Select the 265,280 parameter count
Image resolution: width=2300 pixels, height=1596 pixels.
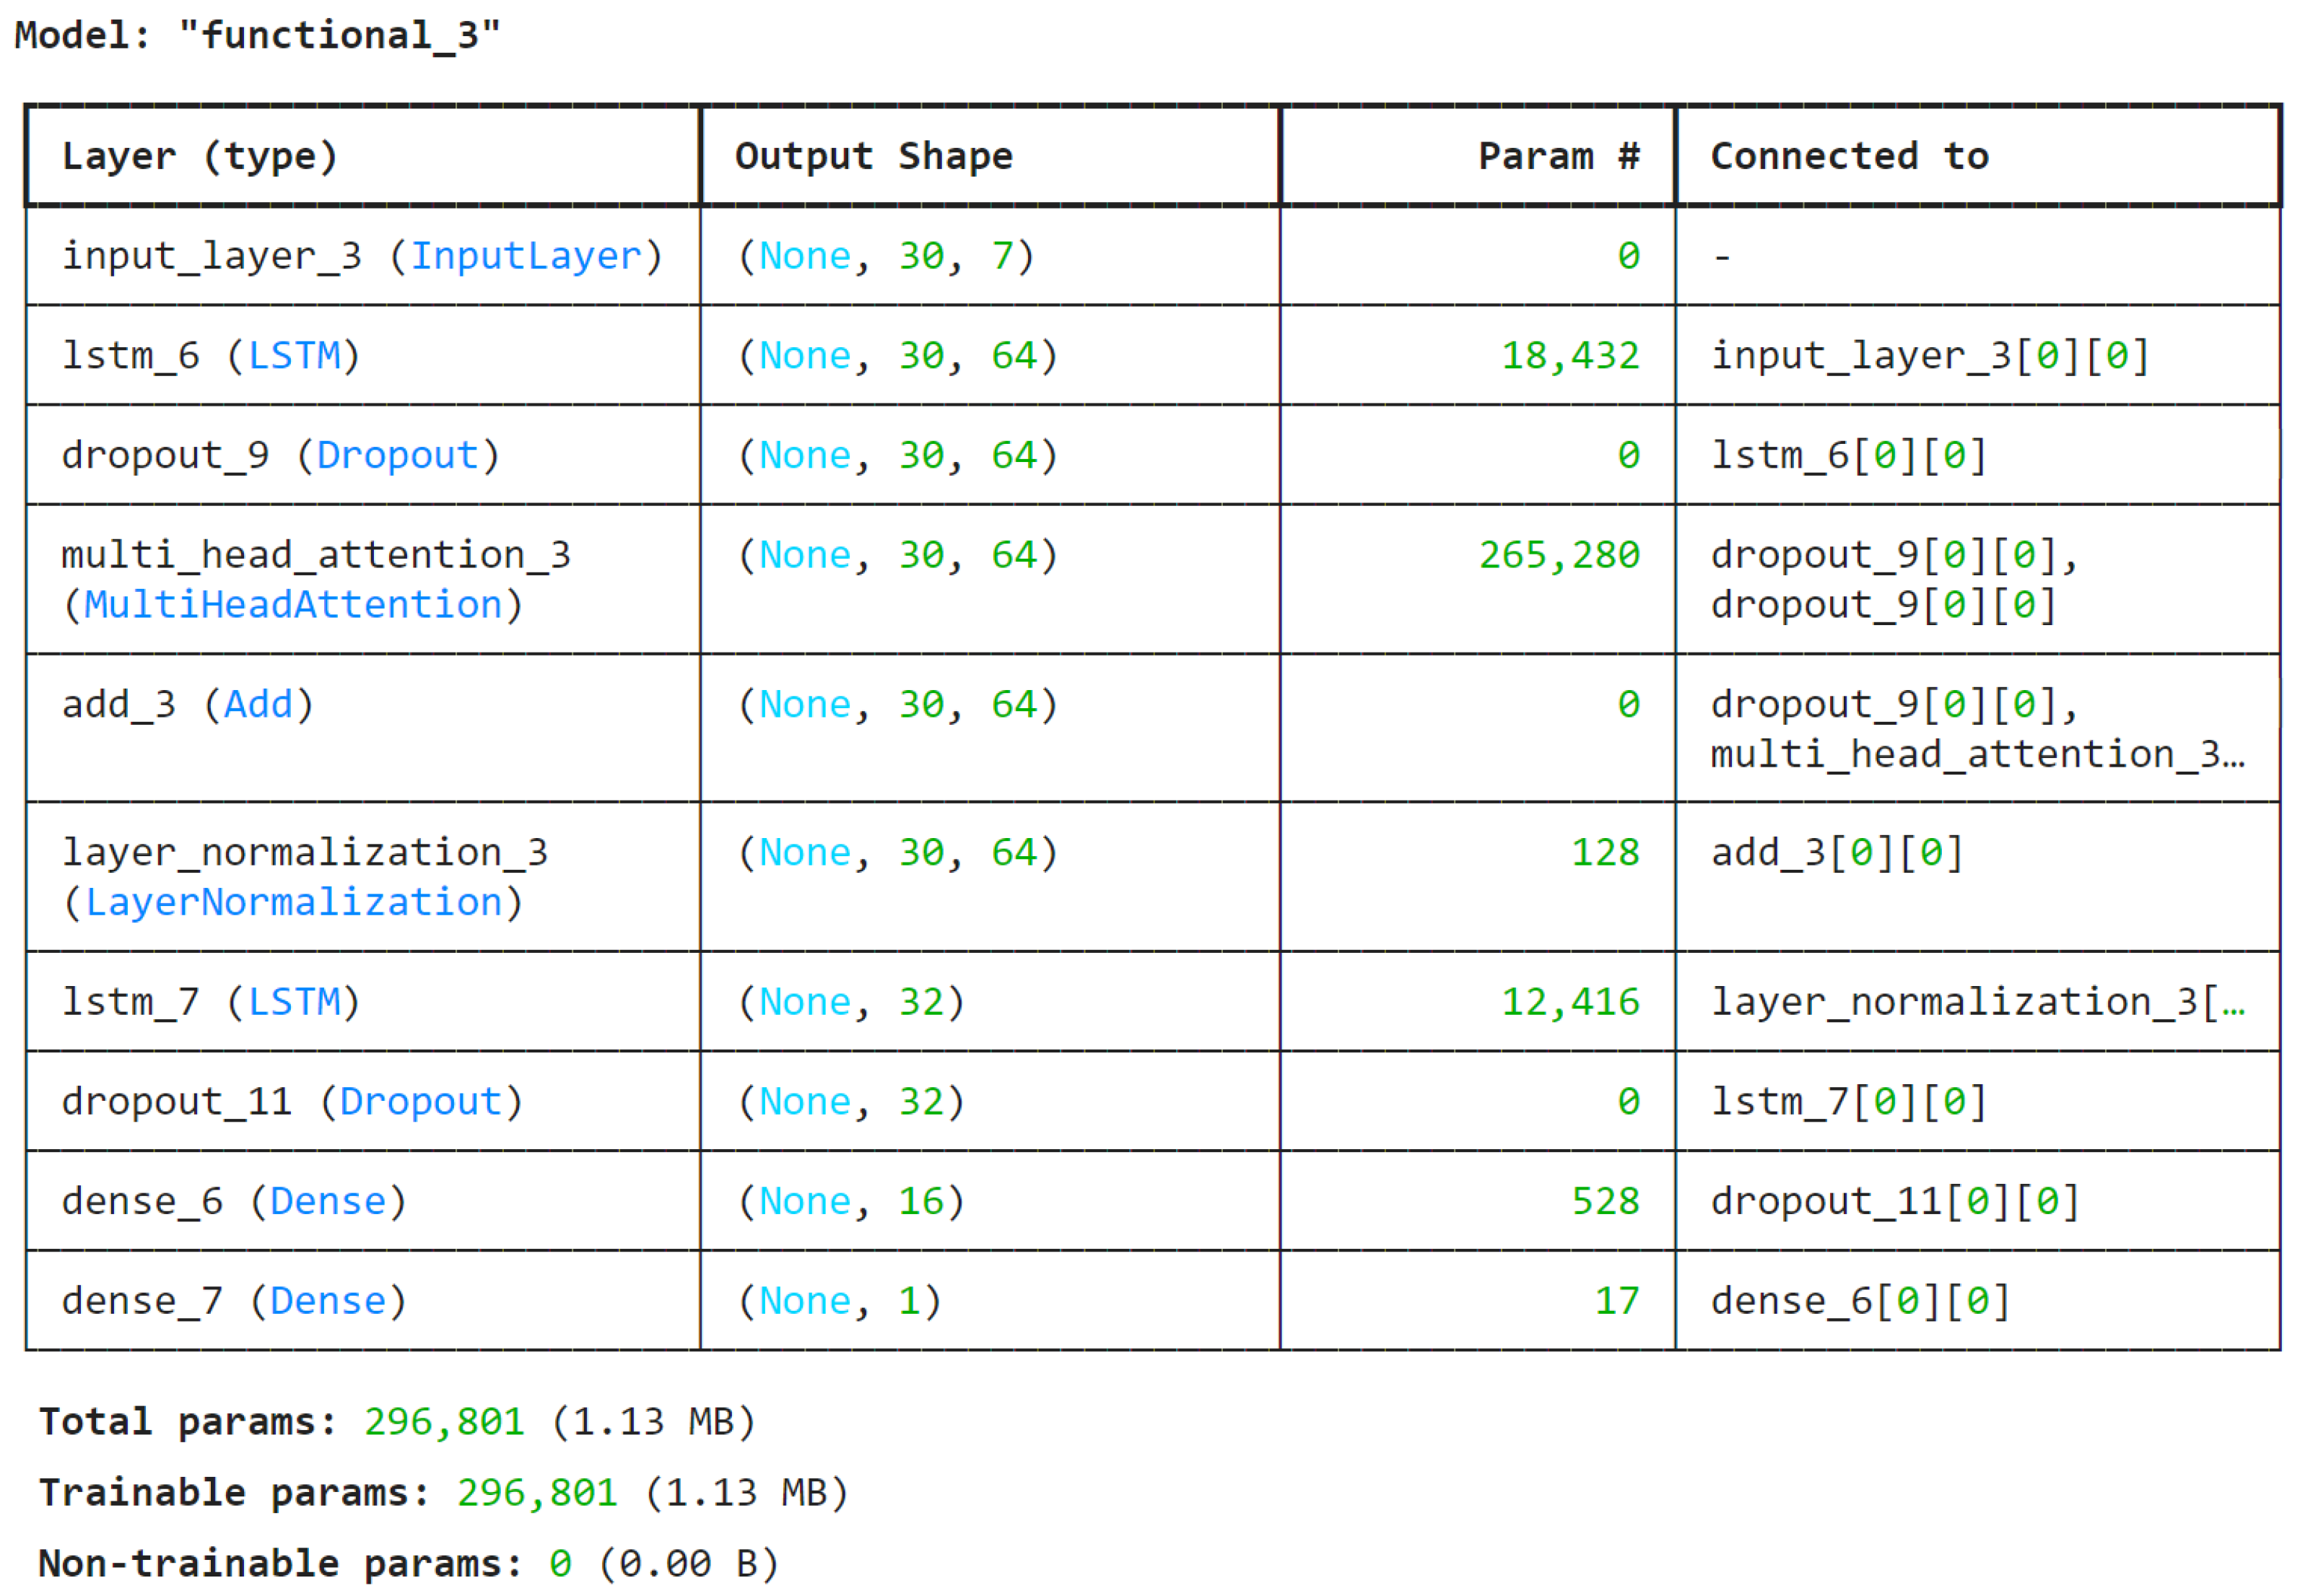pos(1560,555)
